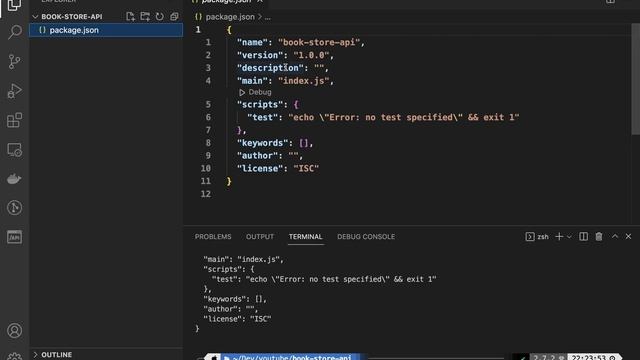Split the terminal panel

(x=584, y=237)
